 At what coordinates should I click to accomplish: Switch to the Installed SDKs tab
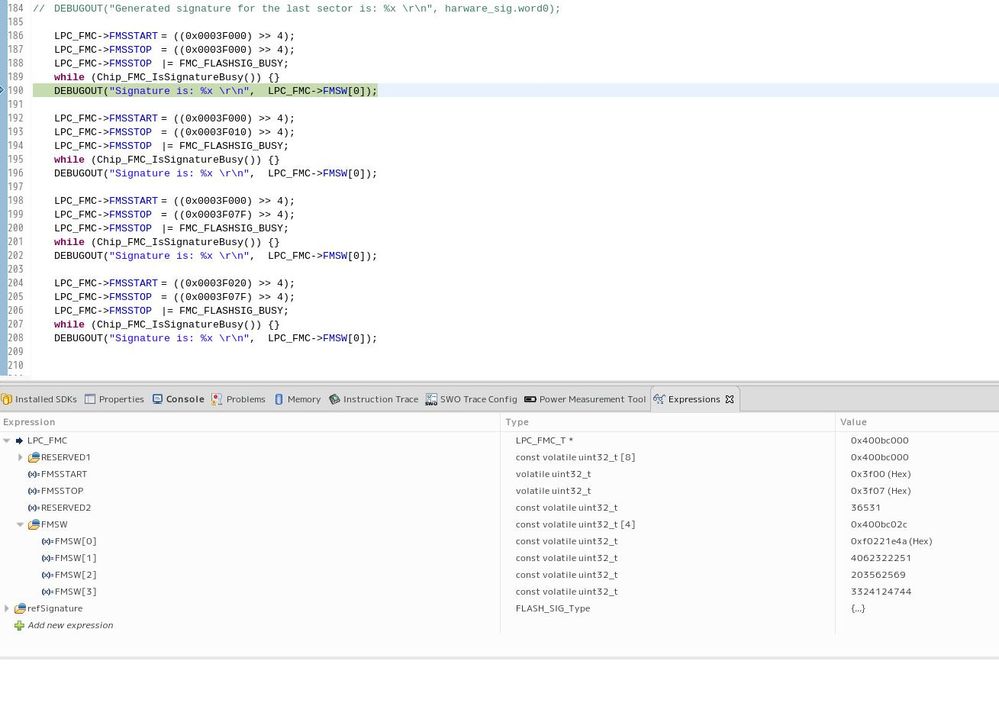(x=39, y=399)
